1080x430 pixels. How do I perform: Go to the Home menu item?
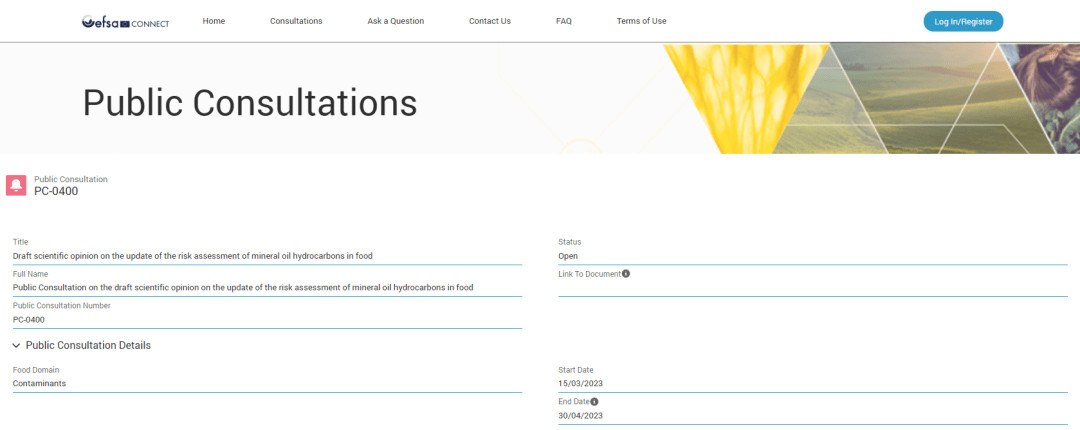[x=213, y=21]
